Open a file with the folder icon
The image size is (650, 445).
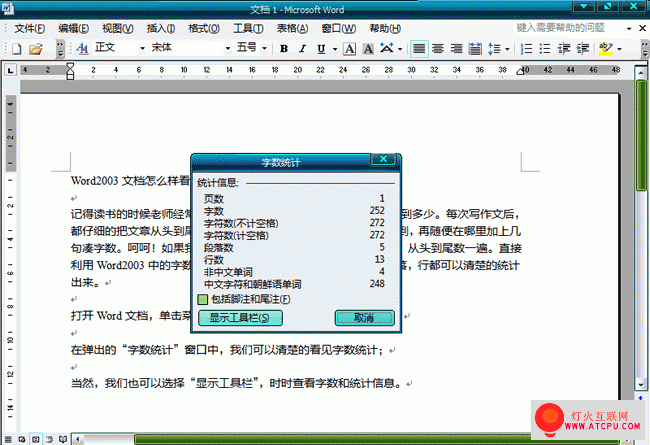[x=36, y=49]
